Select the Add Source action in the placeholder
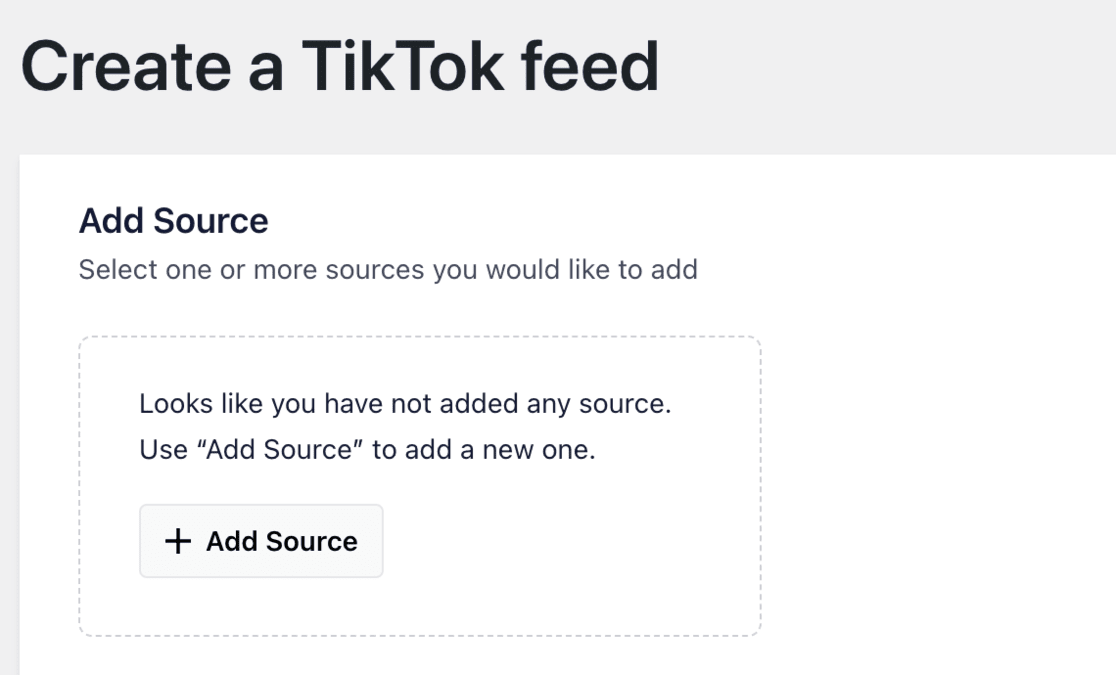The width and height of the screenshot is (1116, 675). (x=261, y=541)
